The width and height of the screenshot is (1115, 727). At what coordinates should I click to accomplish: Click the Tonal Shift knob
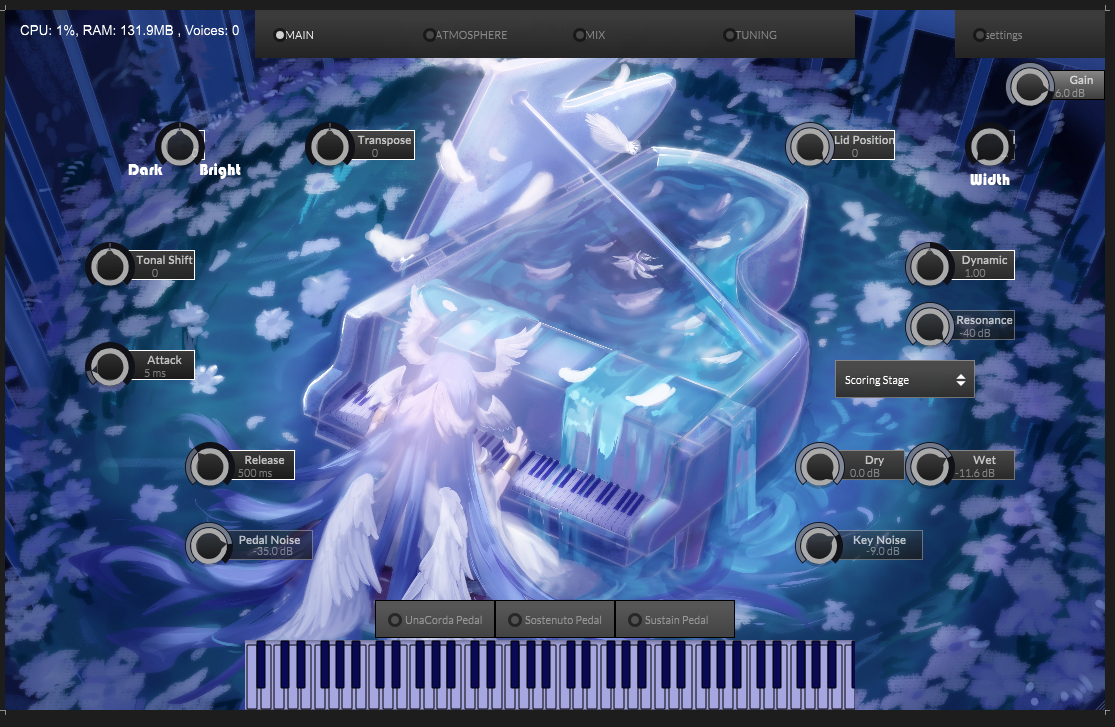point(110,265)
